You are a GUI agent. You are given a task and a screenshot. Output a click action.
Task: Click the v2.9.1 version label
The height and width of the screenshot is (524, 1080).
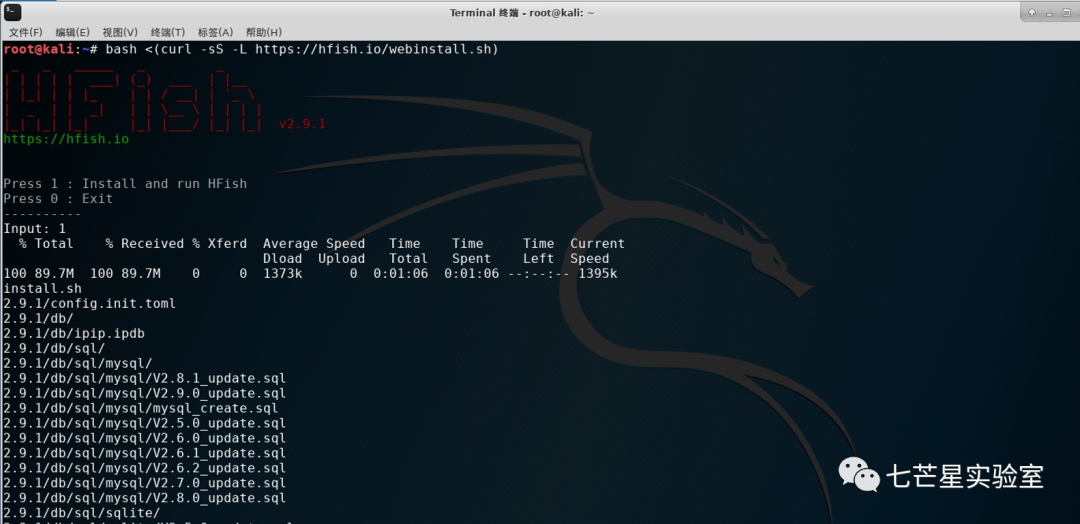[x=302, y=125]
